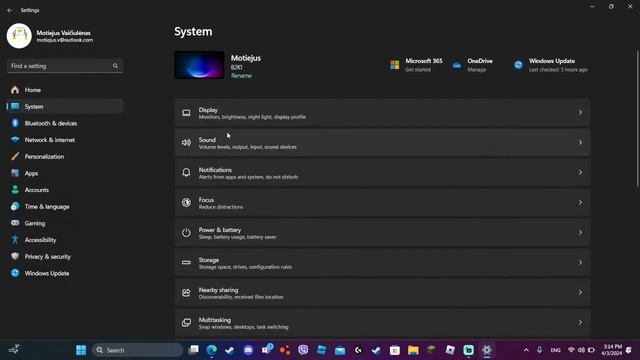640x360 pixels.
Task: Click the Privacy & security shield icon
Action: click(15, 256)
